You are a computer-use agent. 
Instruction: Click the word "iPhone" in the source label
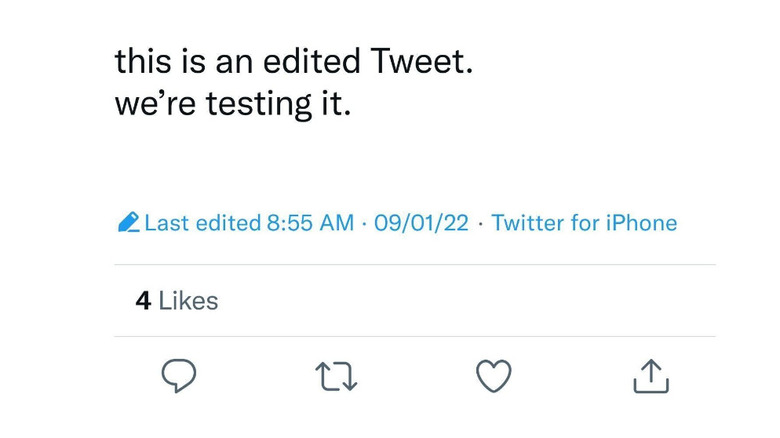641,223
